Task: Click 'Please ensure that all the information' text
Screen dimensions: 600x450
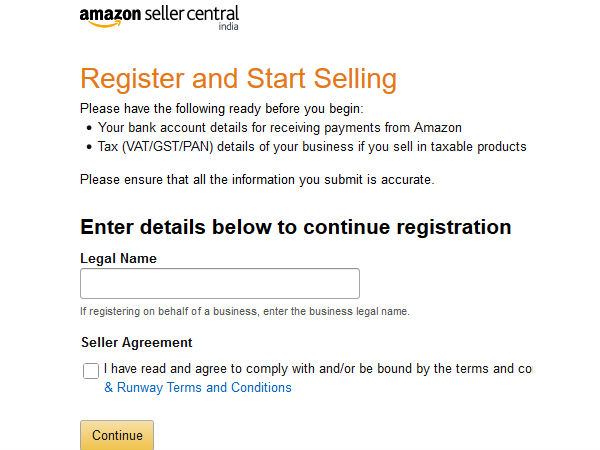Action: tap(257, 179)
